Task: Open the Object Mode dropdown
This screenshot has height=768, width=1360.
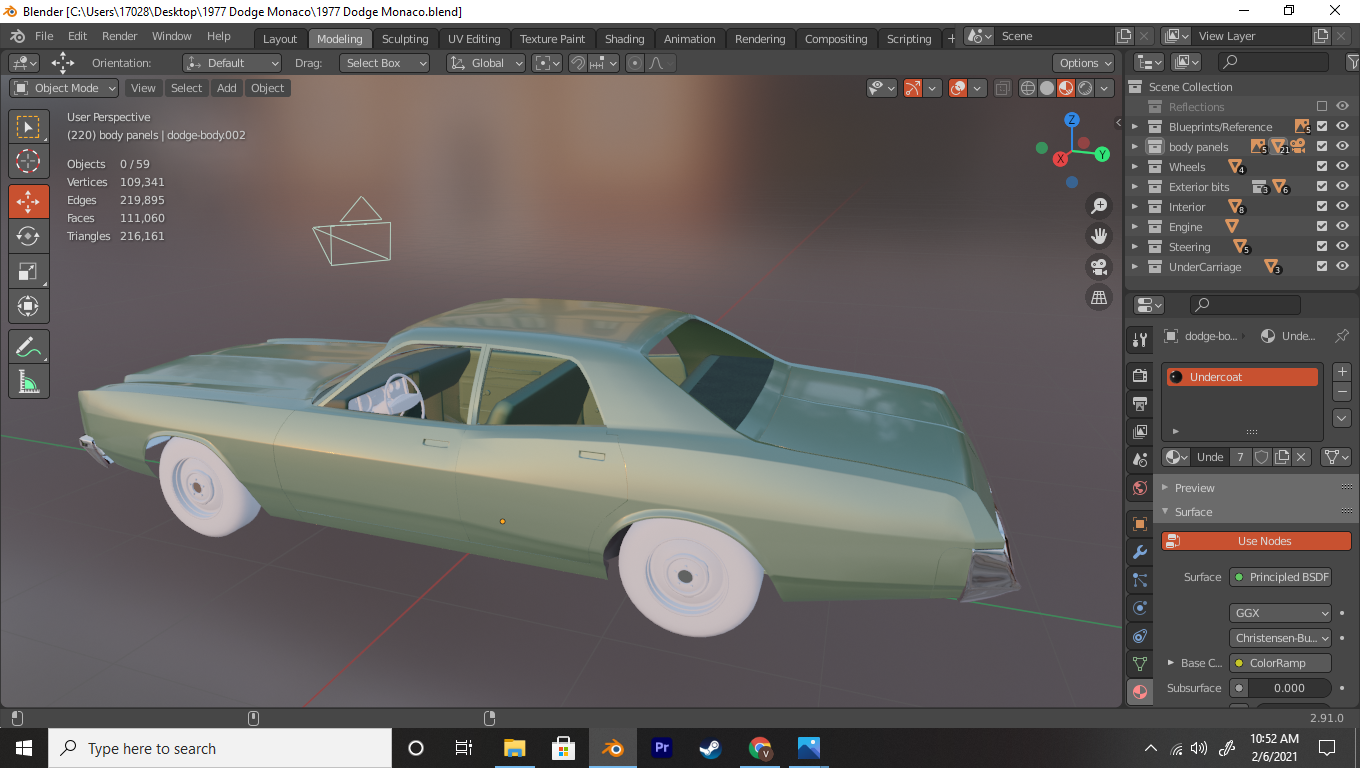Action: 65,88
